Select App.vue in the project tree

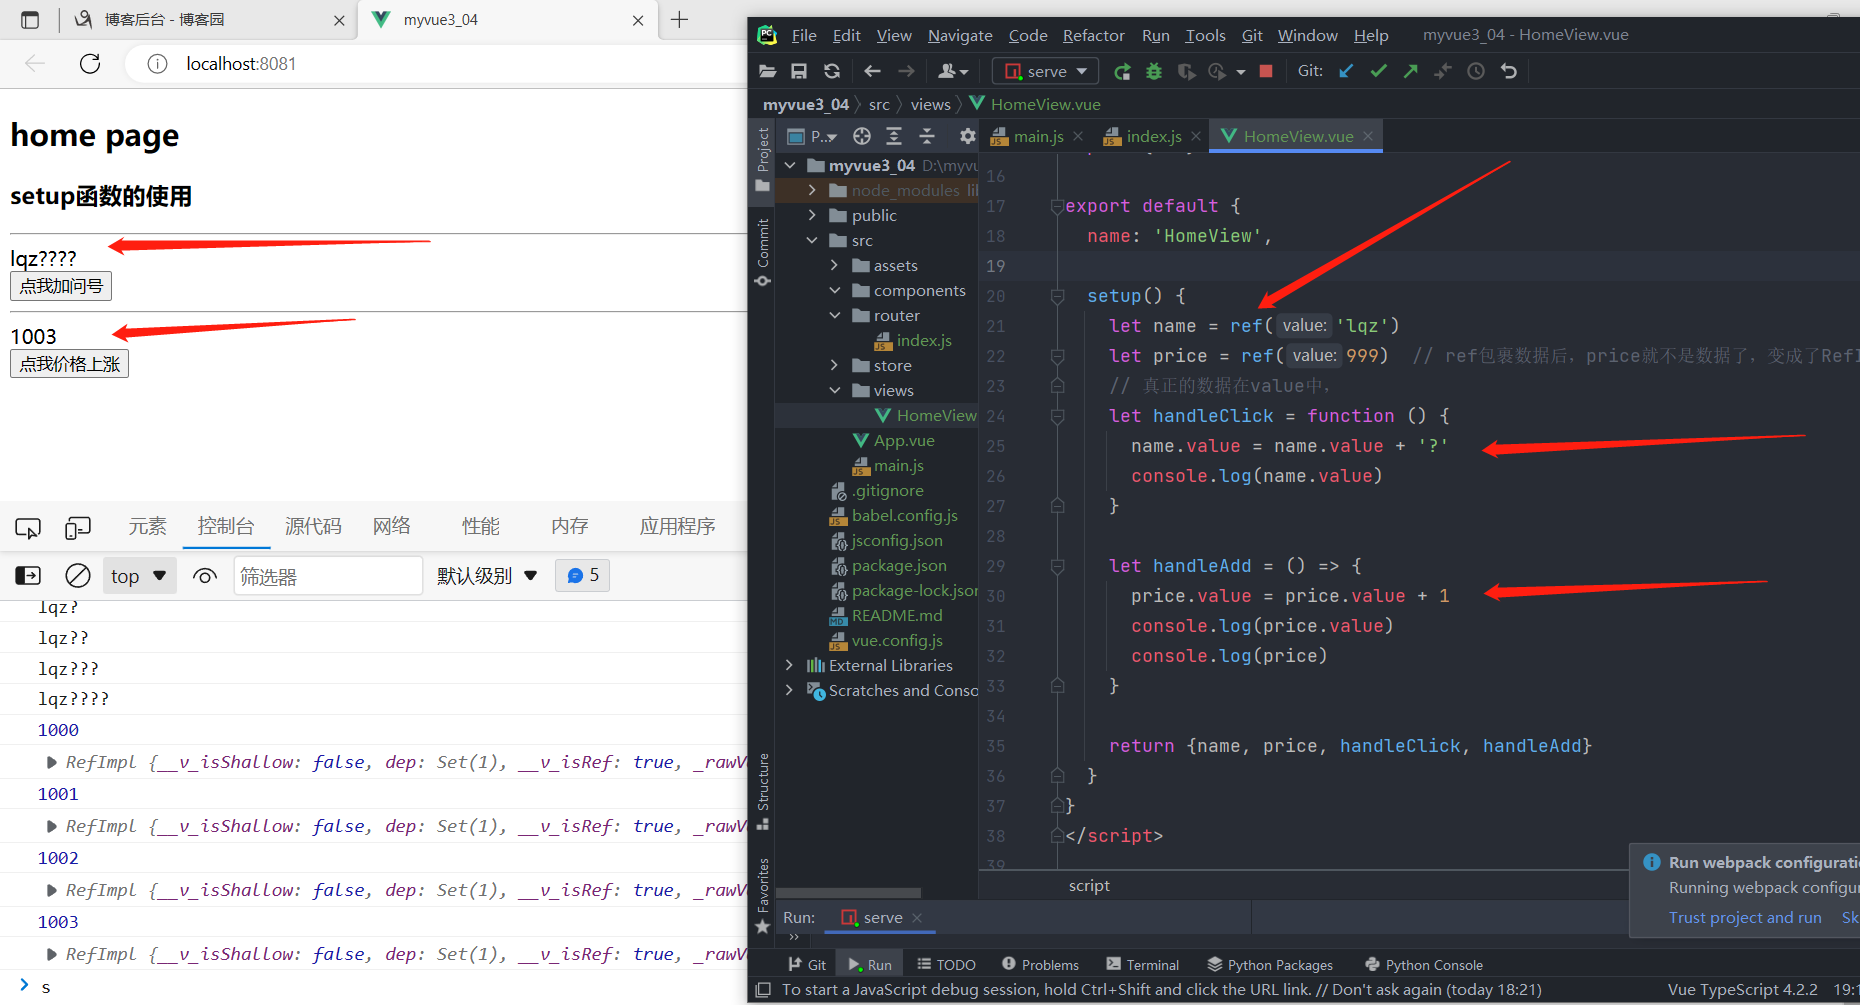click(x=904, y=440)
